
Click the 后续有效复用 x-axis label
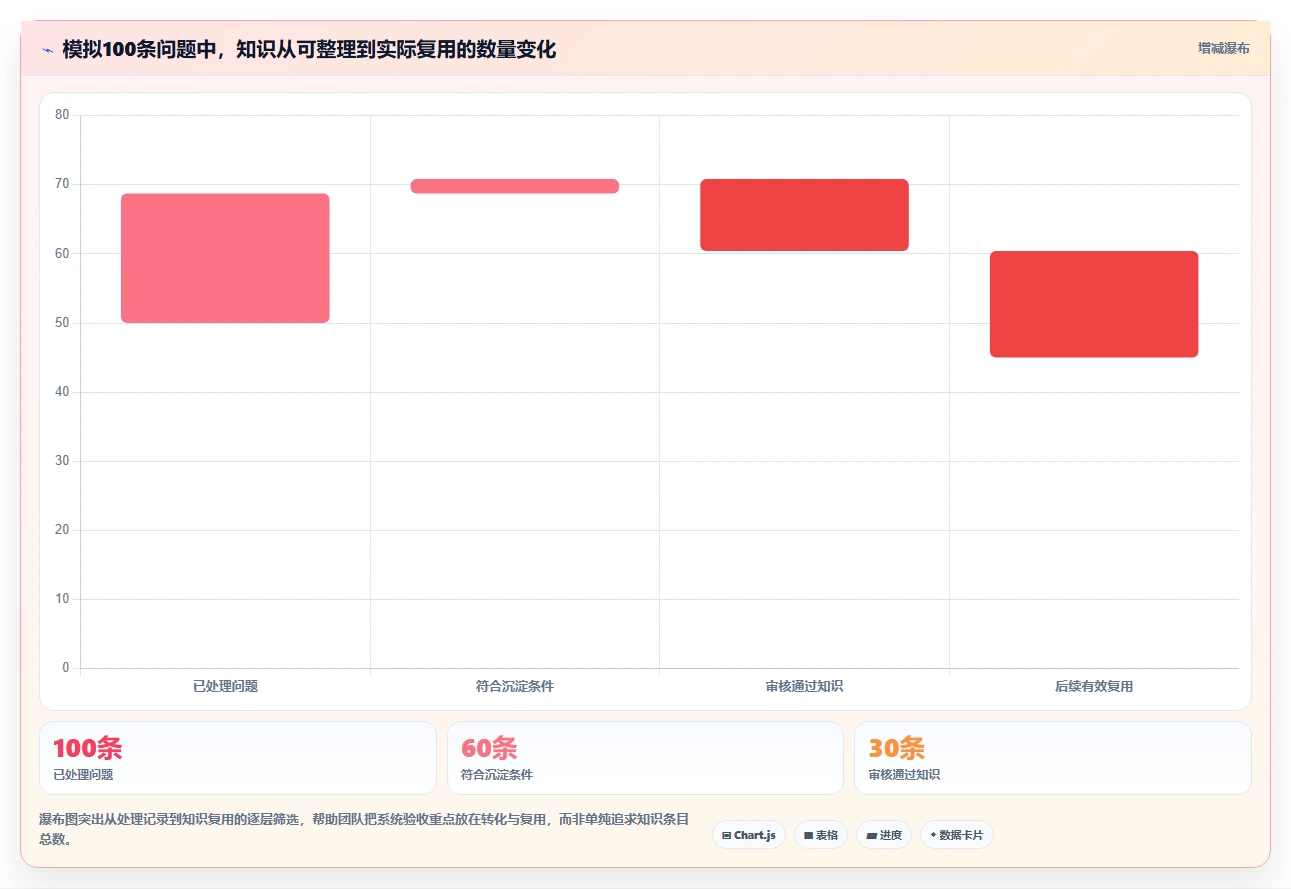(1094, 687)
